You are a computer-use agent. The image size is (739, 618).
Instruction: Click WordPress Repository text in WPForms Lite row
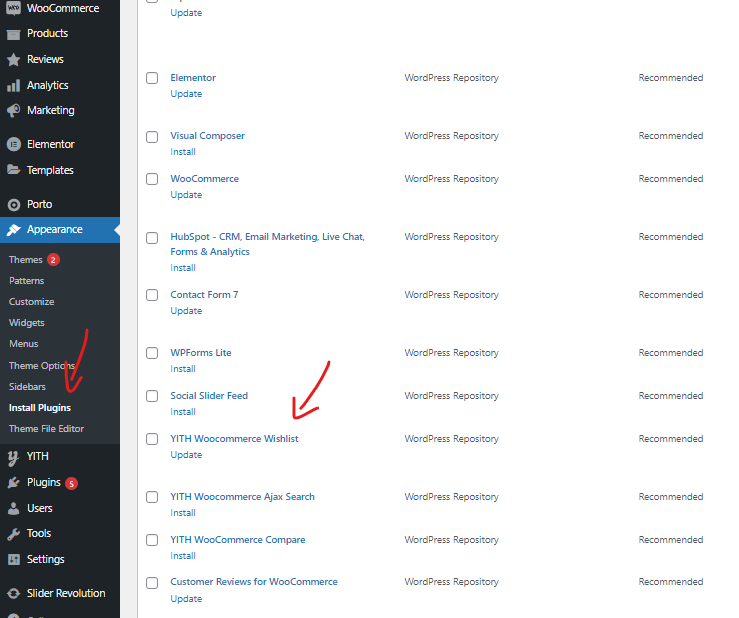point(452,353)
